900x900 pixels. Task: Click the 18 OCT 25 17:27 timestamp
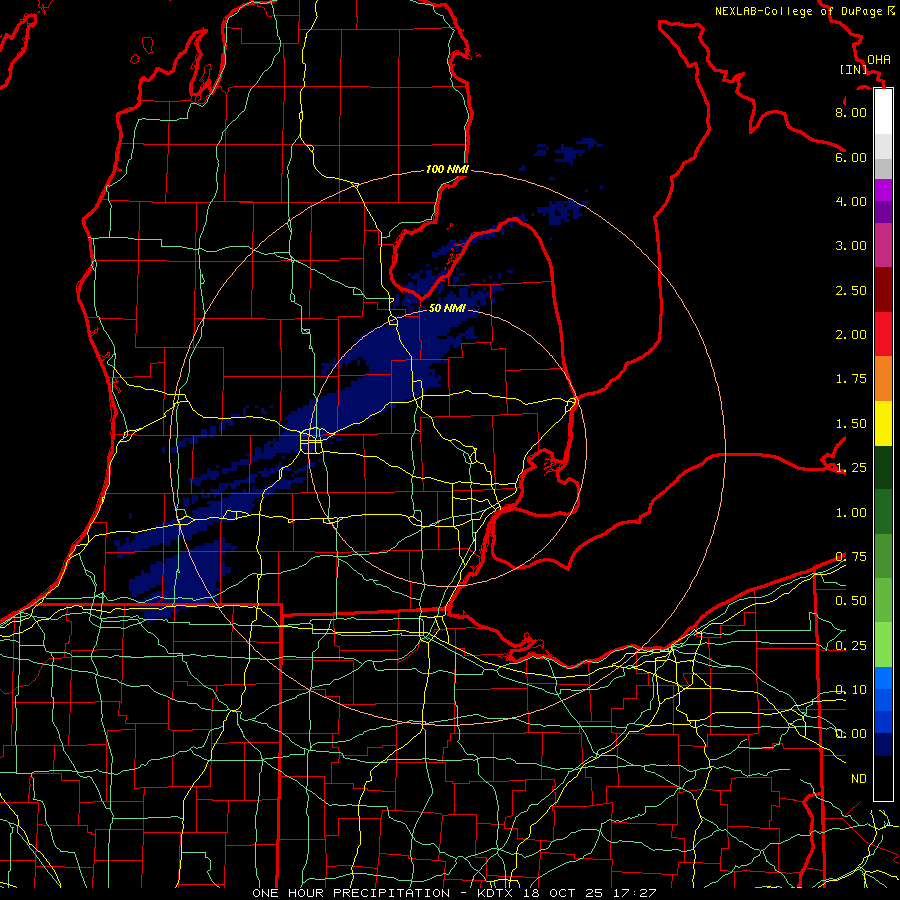[589, 893]
